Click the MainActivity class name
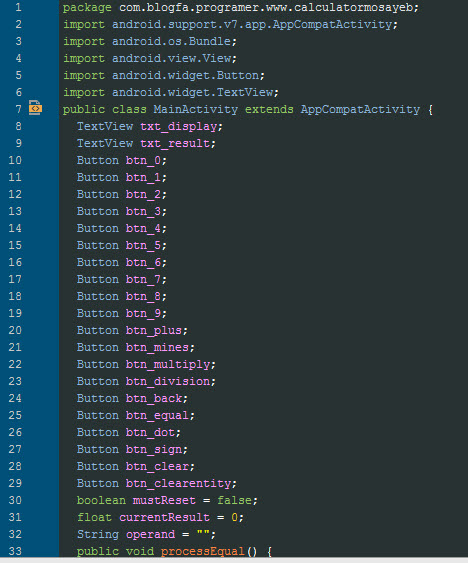 (196, 110)
